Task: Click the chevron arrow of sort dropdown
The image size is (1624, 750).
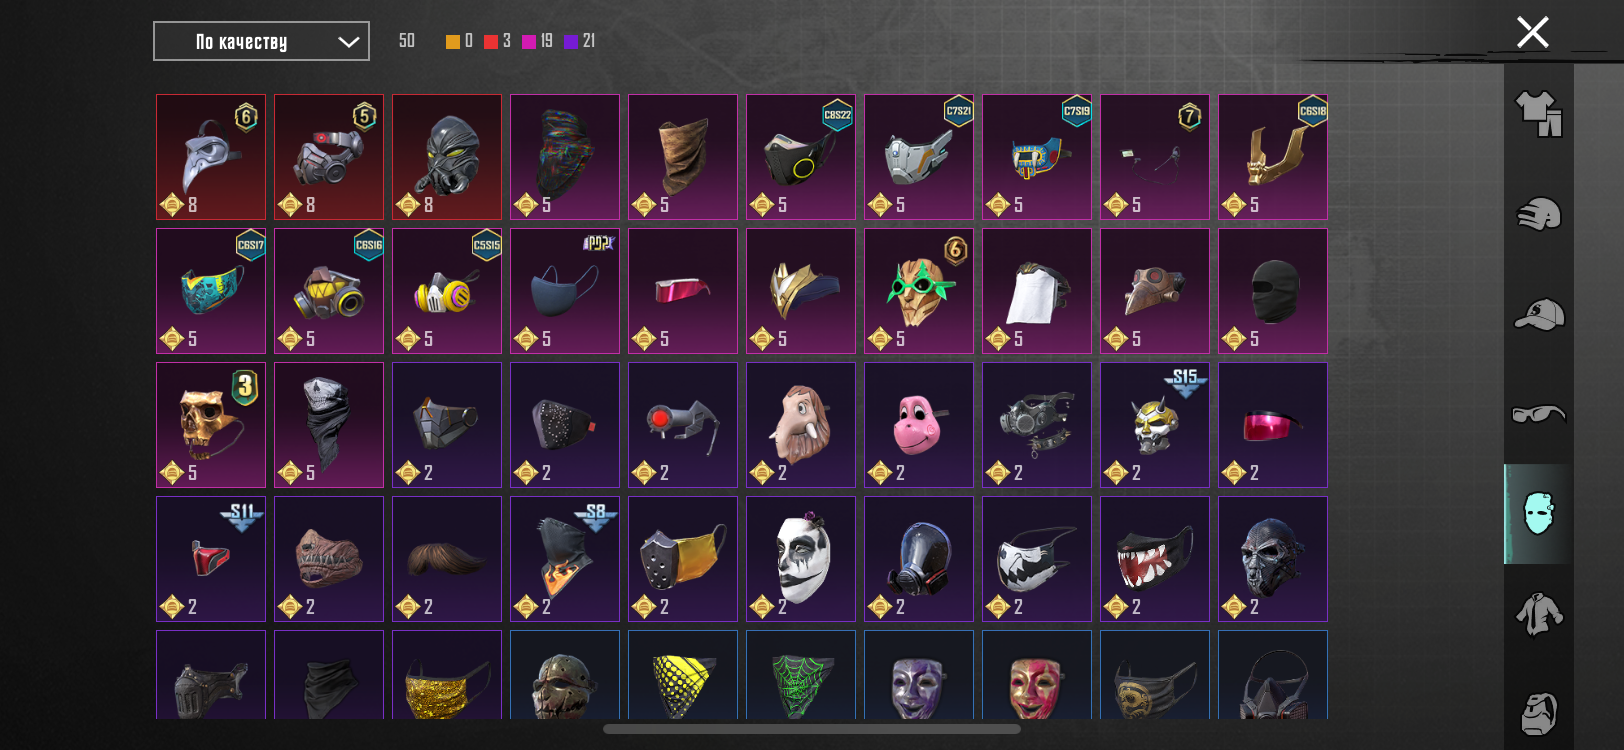Action: click(348, 42)
